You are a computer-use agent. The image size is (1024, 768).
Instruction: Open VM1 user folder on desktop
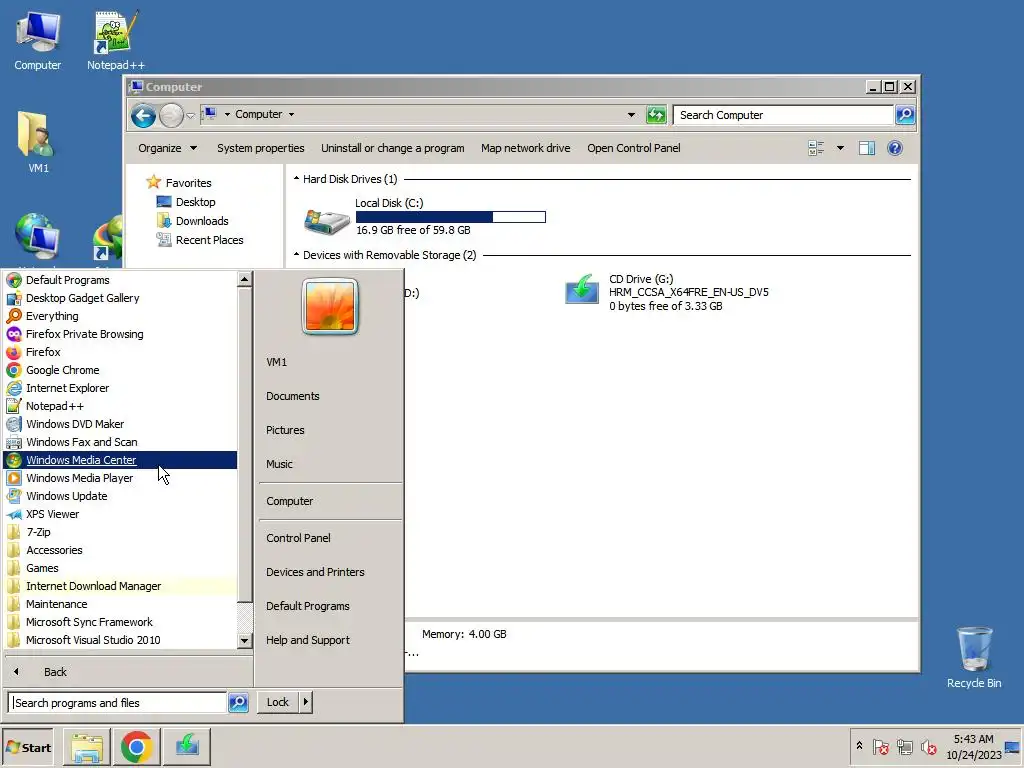[x=38, y=142]
